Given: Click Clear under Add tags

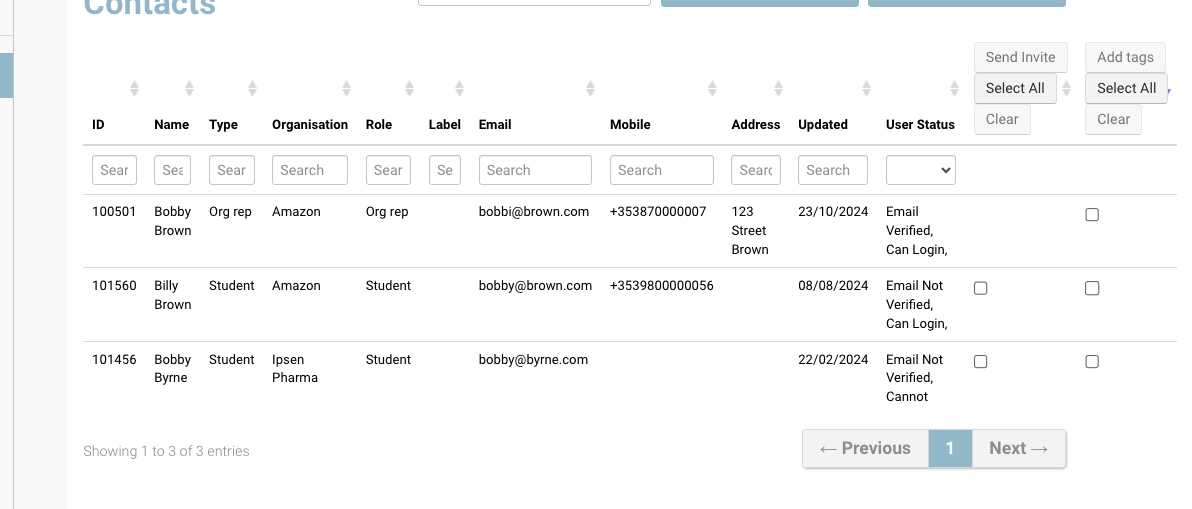Looking at the screenshot, I should (x=1113, y=119).
